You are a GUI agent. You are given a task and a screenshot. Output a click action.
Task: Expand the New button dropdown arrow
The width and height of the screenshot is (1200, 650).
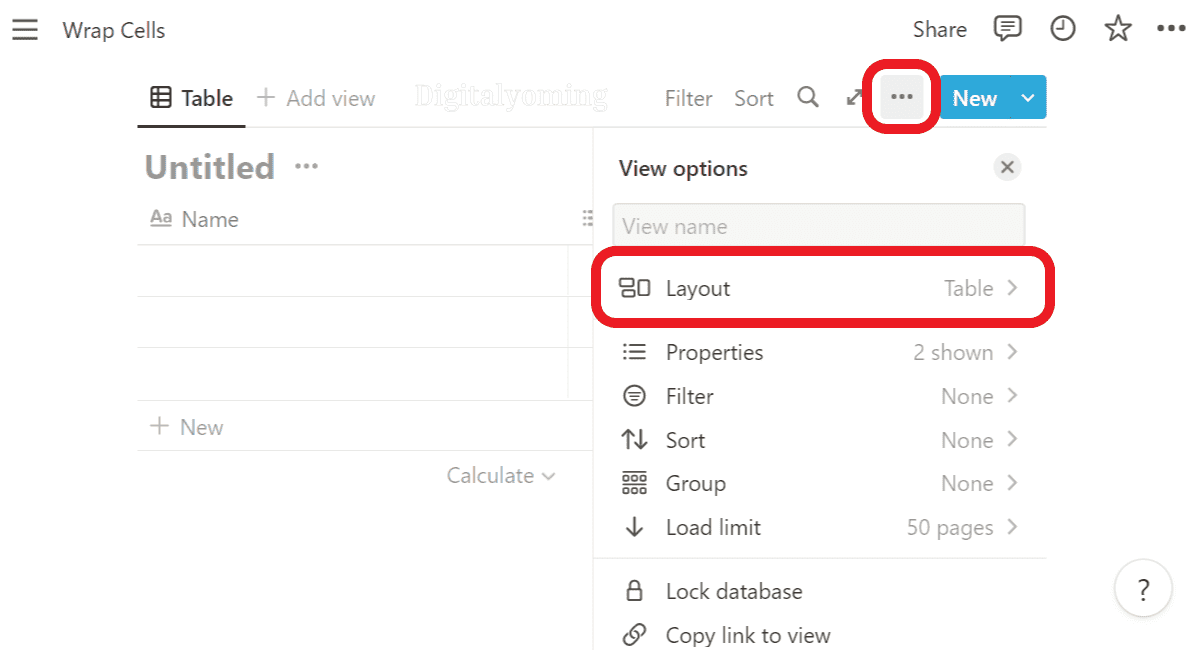pyautogui.click(x=1028, y=97)
